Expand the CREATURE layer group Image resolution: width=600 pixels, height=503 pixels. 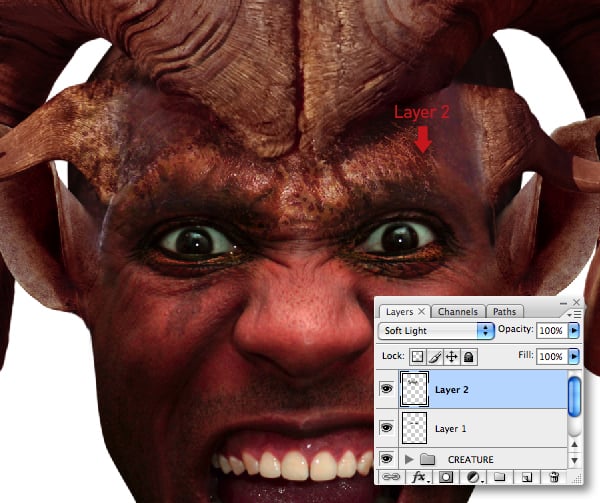[x=409, y=459]
